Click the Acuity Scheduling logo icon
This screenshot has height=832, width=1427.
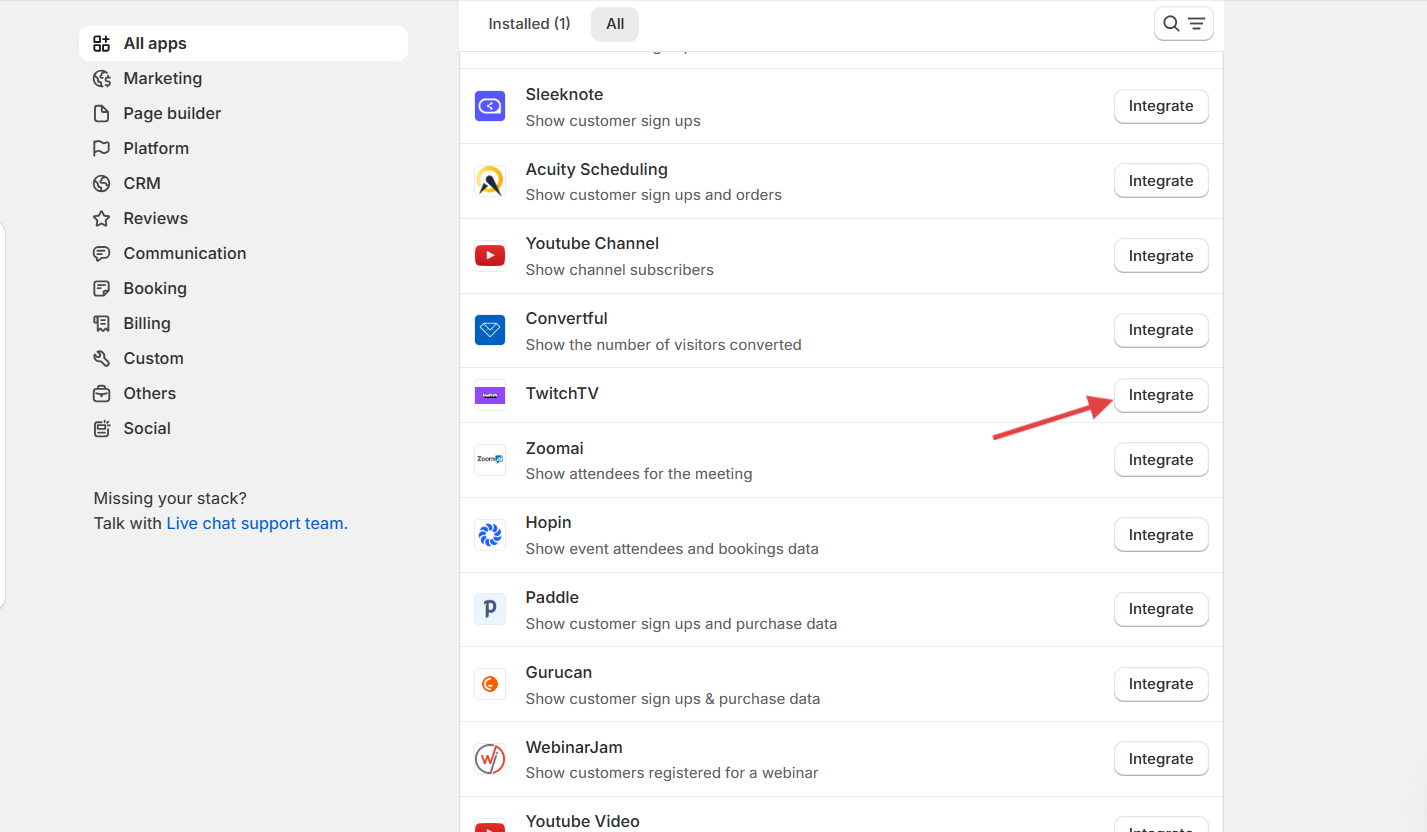pos(489,181)
